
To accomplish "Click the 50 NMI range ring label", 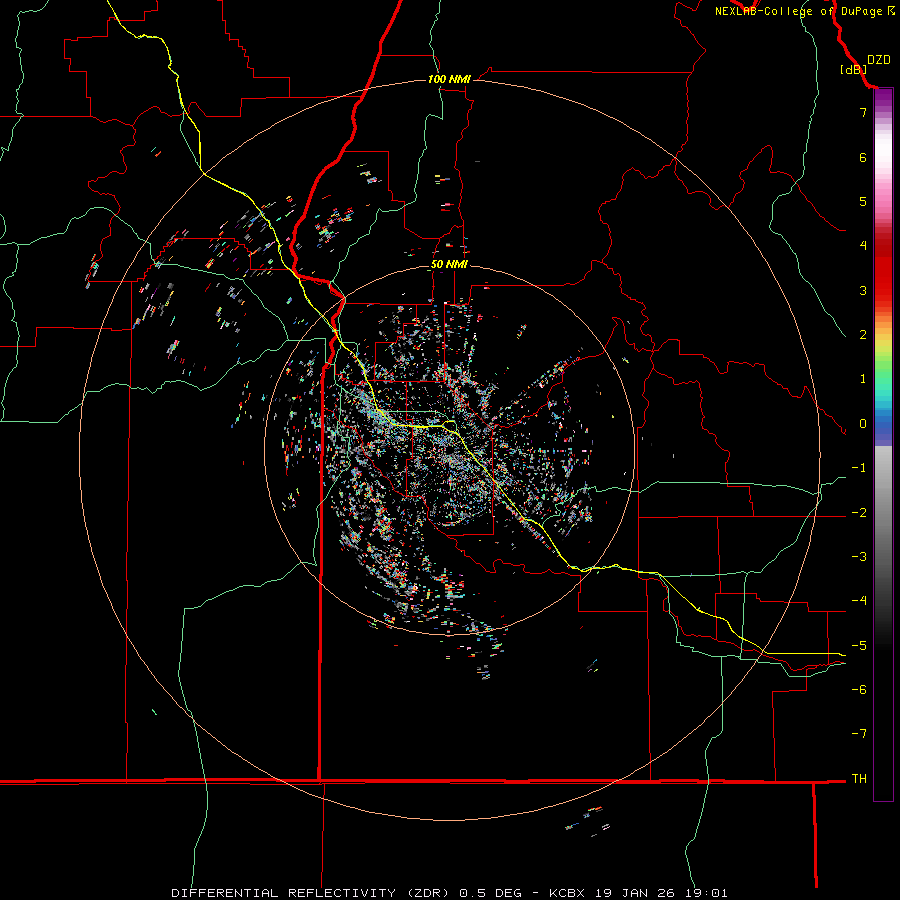I will tap(449, 264).
